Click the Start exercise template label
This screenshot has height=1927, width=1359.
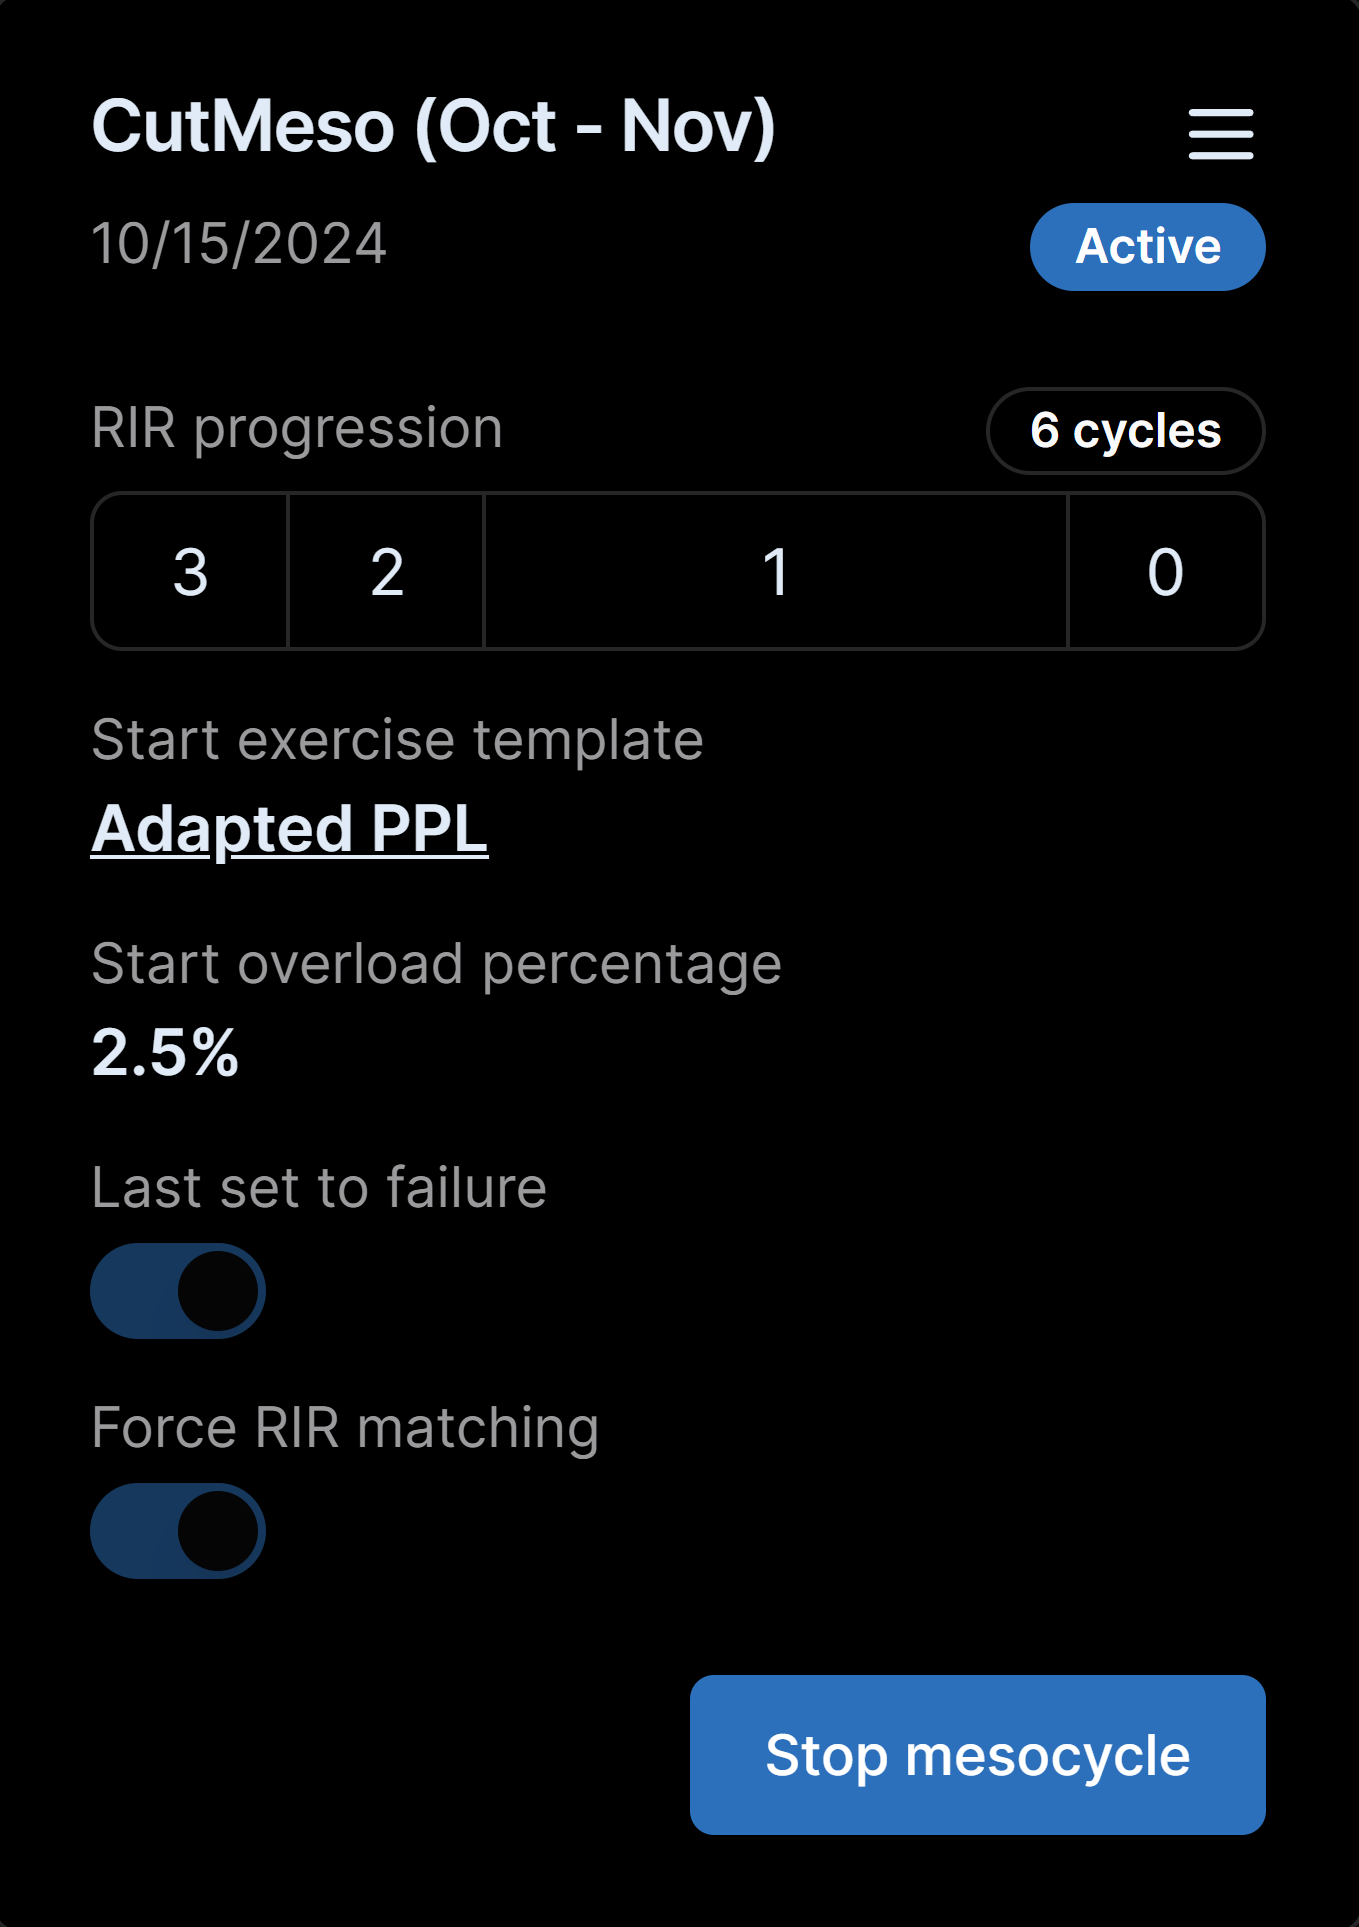pos(397,740)
